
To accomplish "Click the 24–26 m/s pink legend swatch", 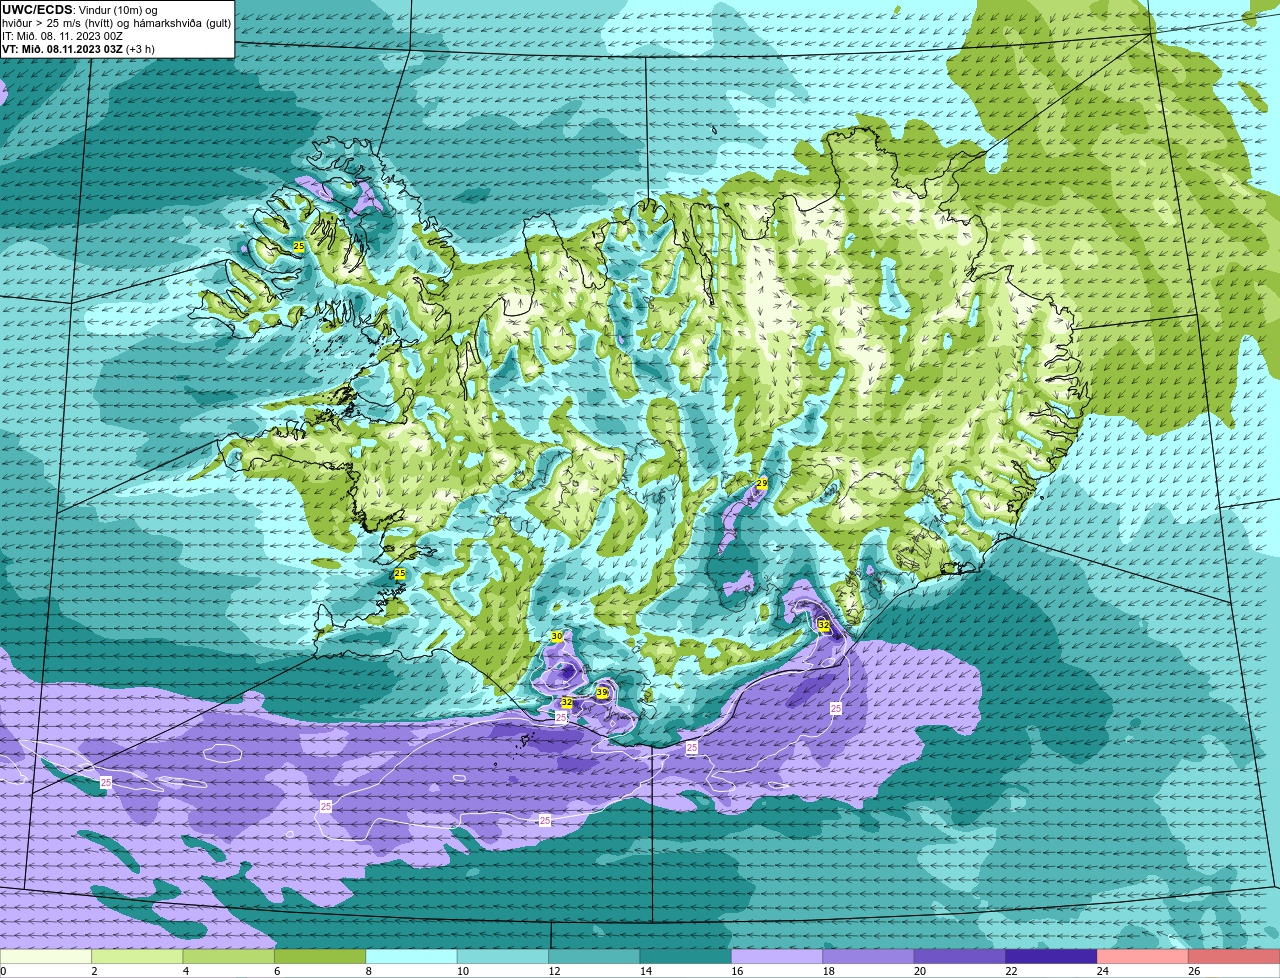I will 1143,956.
